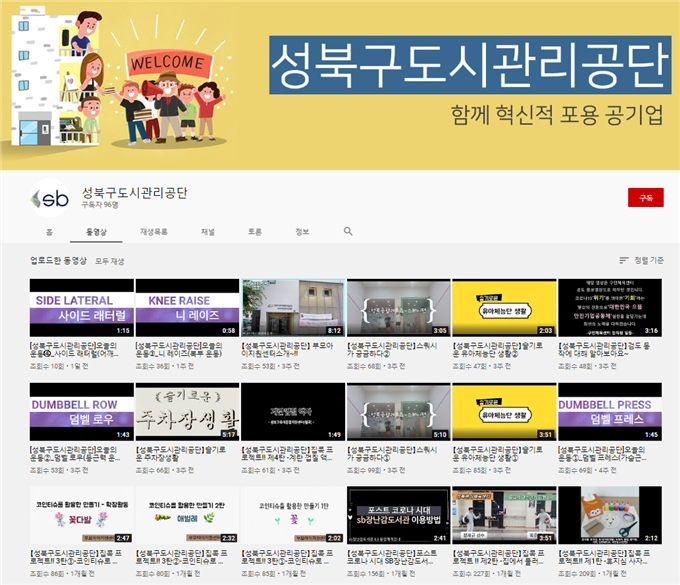The width and height of the screenshot is (680, 585).
Task: Open the DUMBBELL ROW 덤벨 로우 thumbnail
Action: 82,412
